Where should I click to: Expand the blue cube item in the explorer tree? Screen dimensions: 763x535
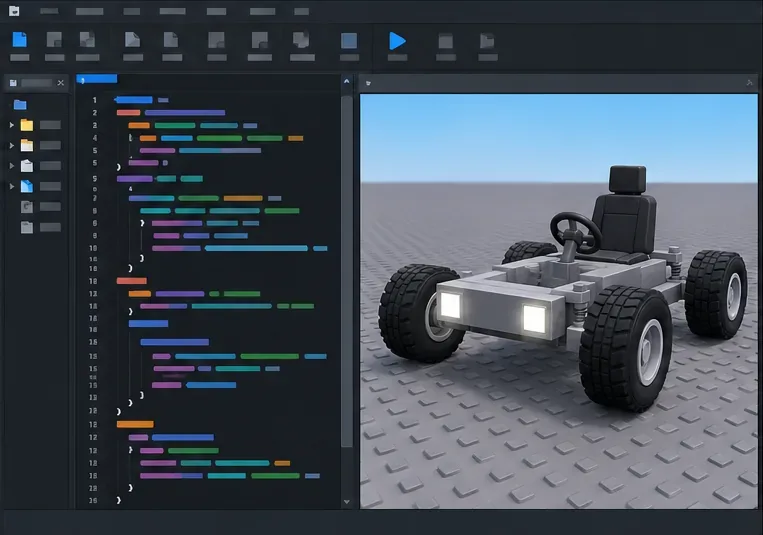pos(12,186)
